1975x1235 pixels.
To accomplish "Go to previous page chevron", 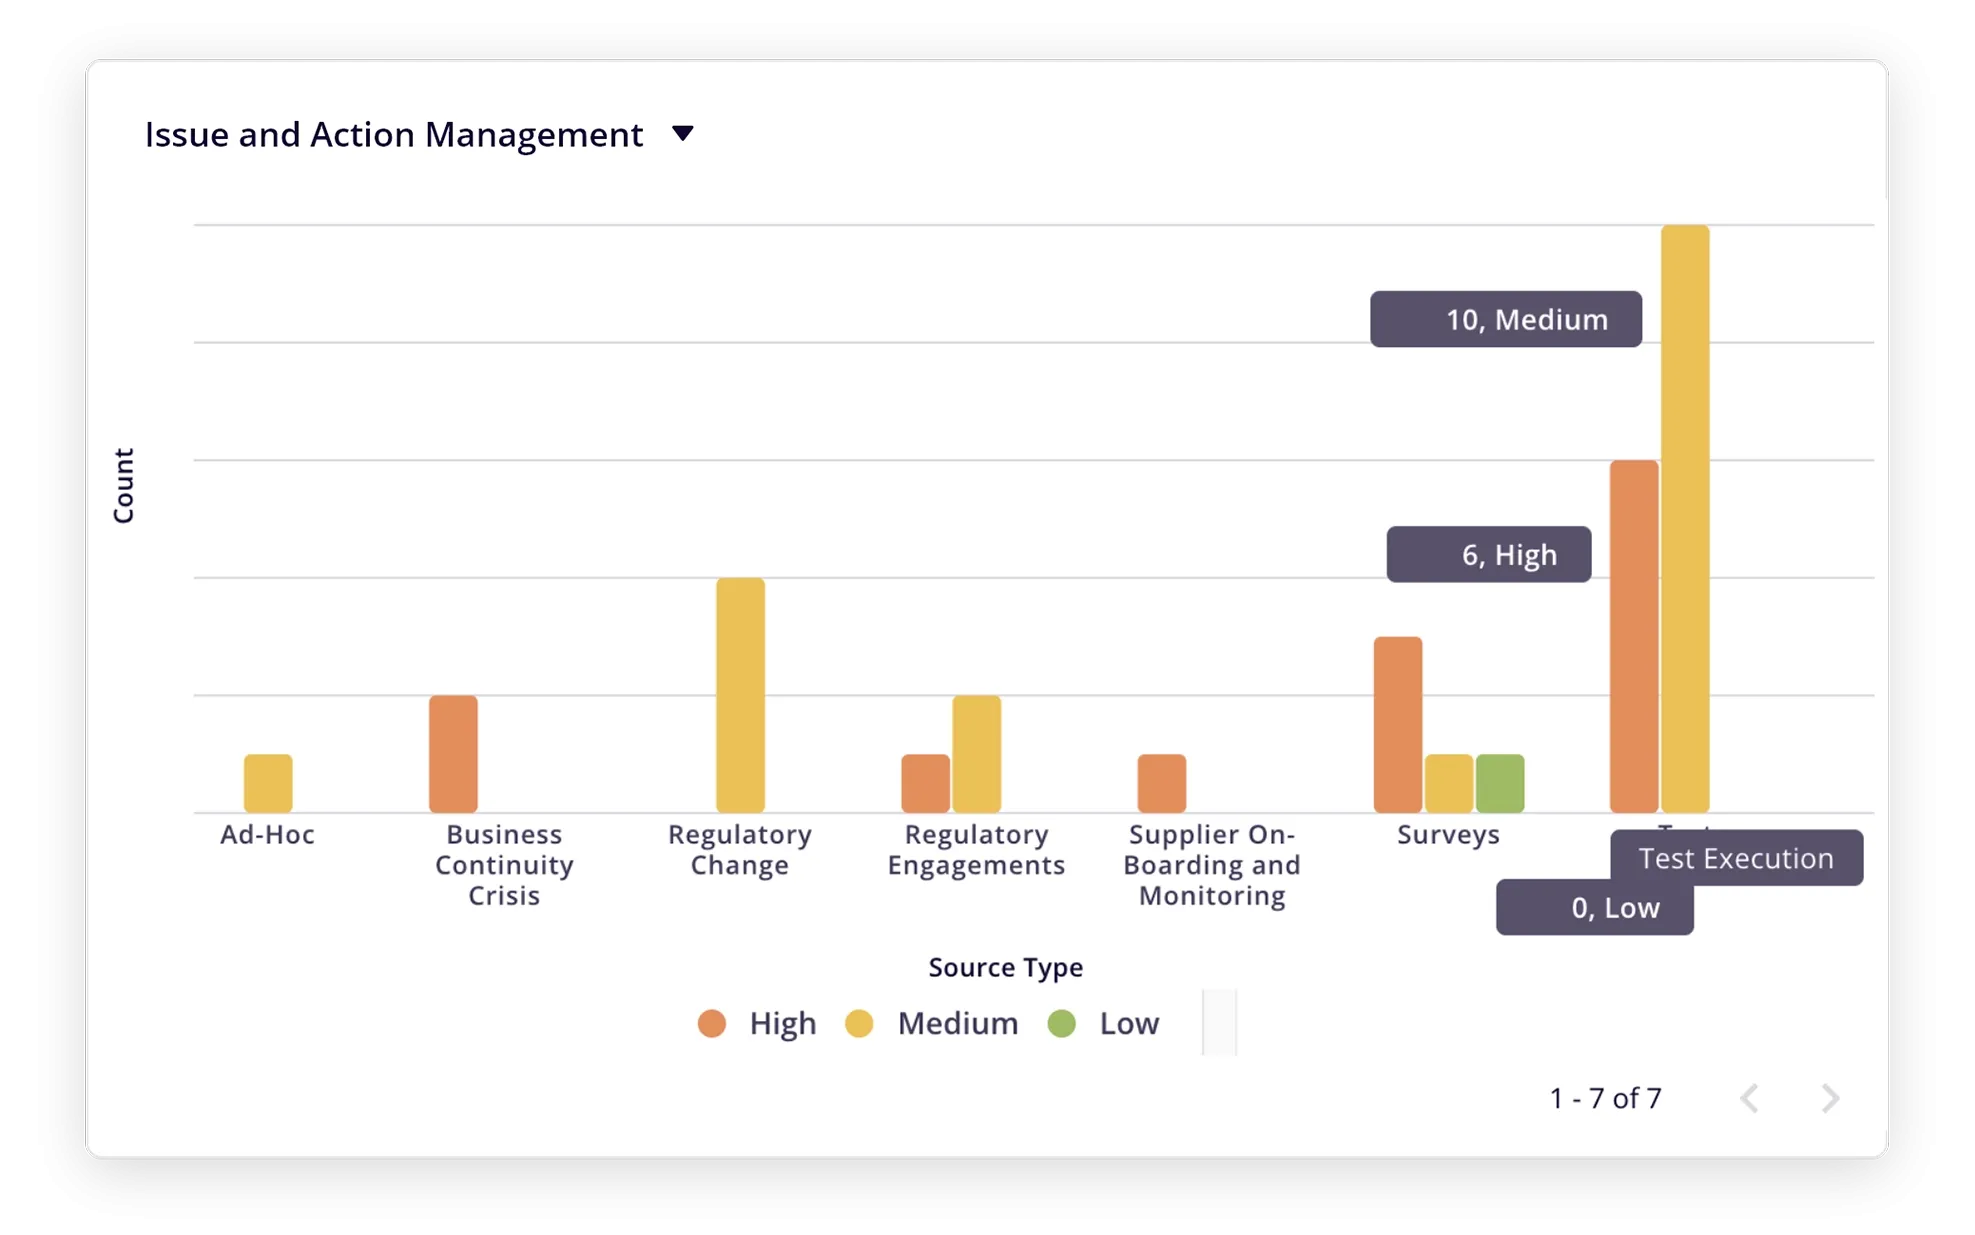I will point(1749,1098).
